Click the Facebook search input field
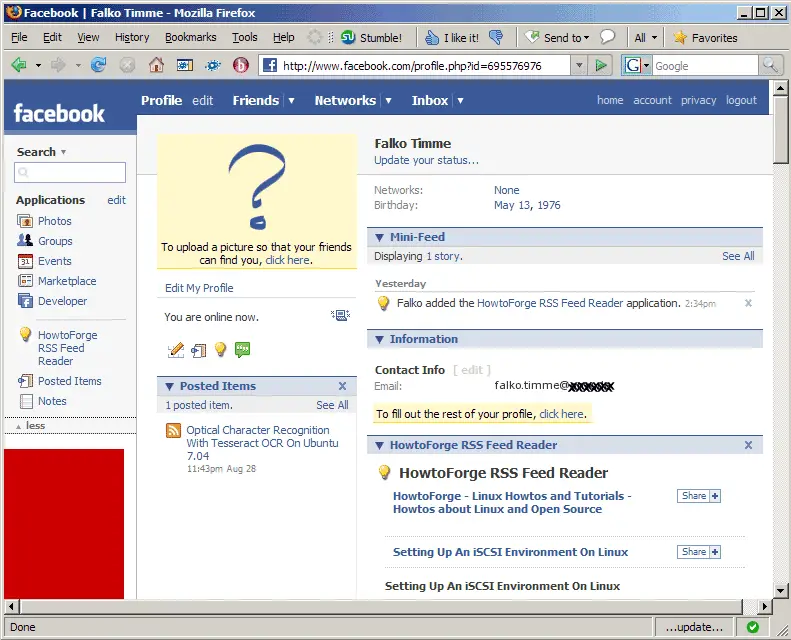 70,172
